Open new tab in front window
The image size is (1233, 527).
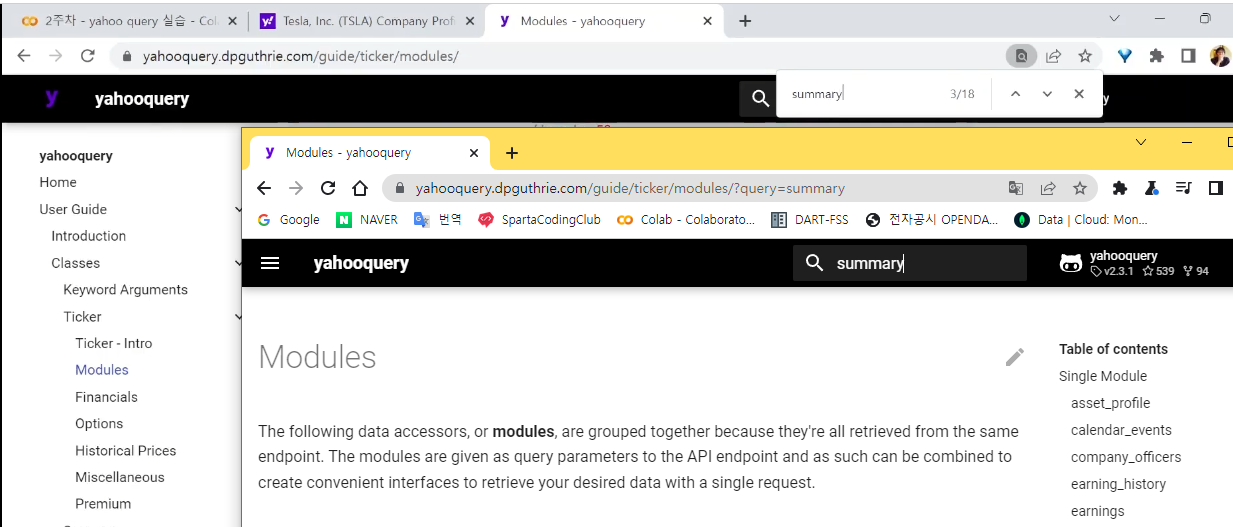[512, 153]
